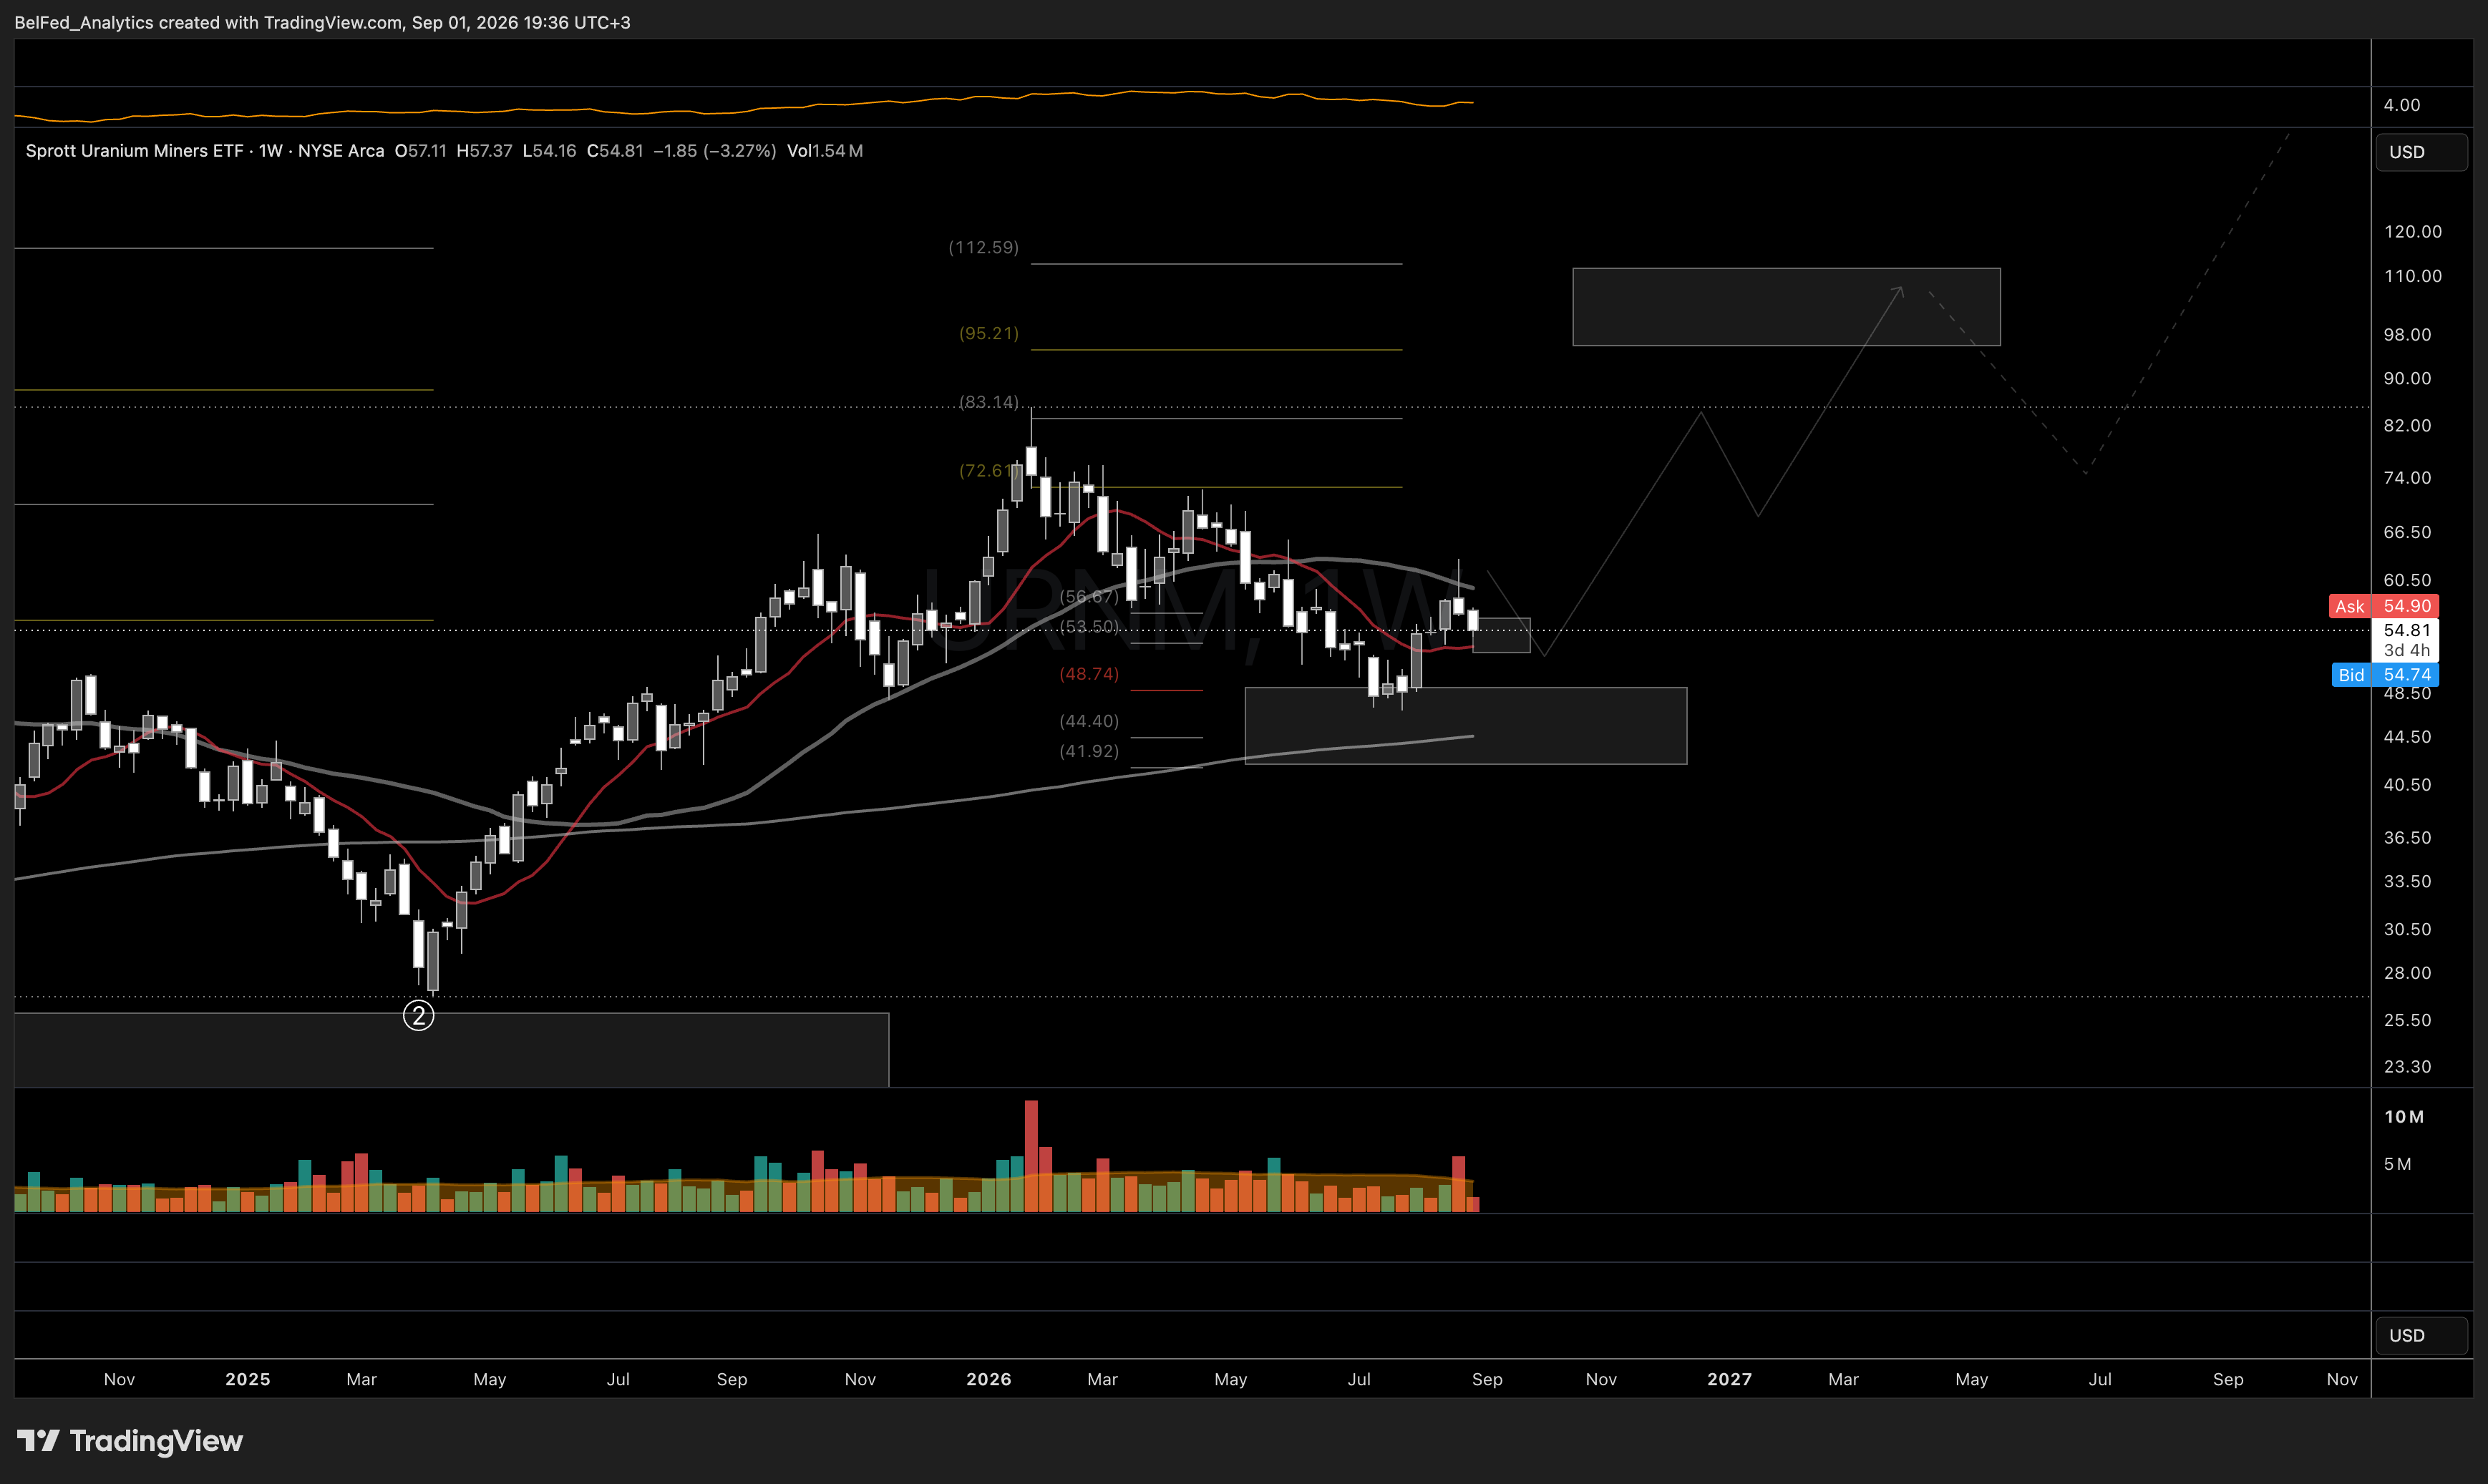The width and height of the screenshot is (2488, 1484).
Task: Click the (95.21) Fibonacci level label
Action: click(x=989, y=333)
